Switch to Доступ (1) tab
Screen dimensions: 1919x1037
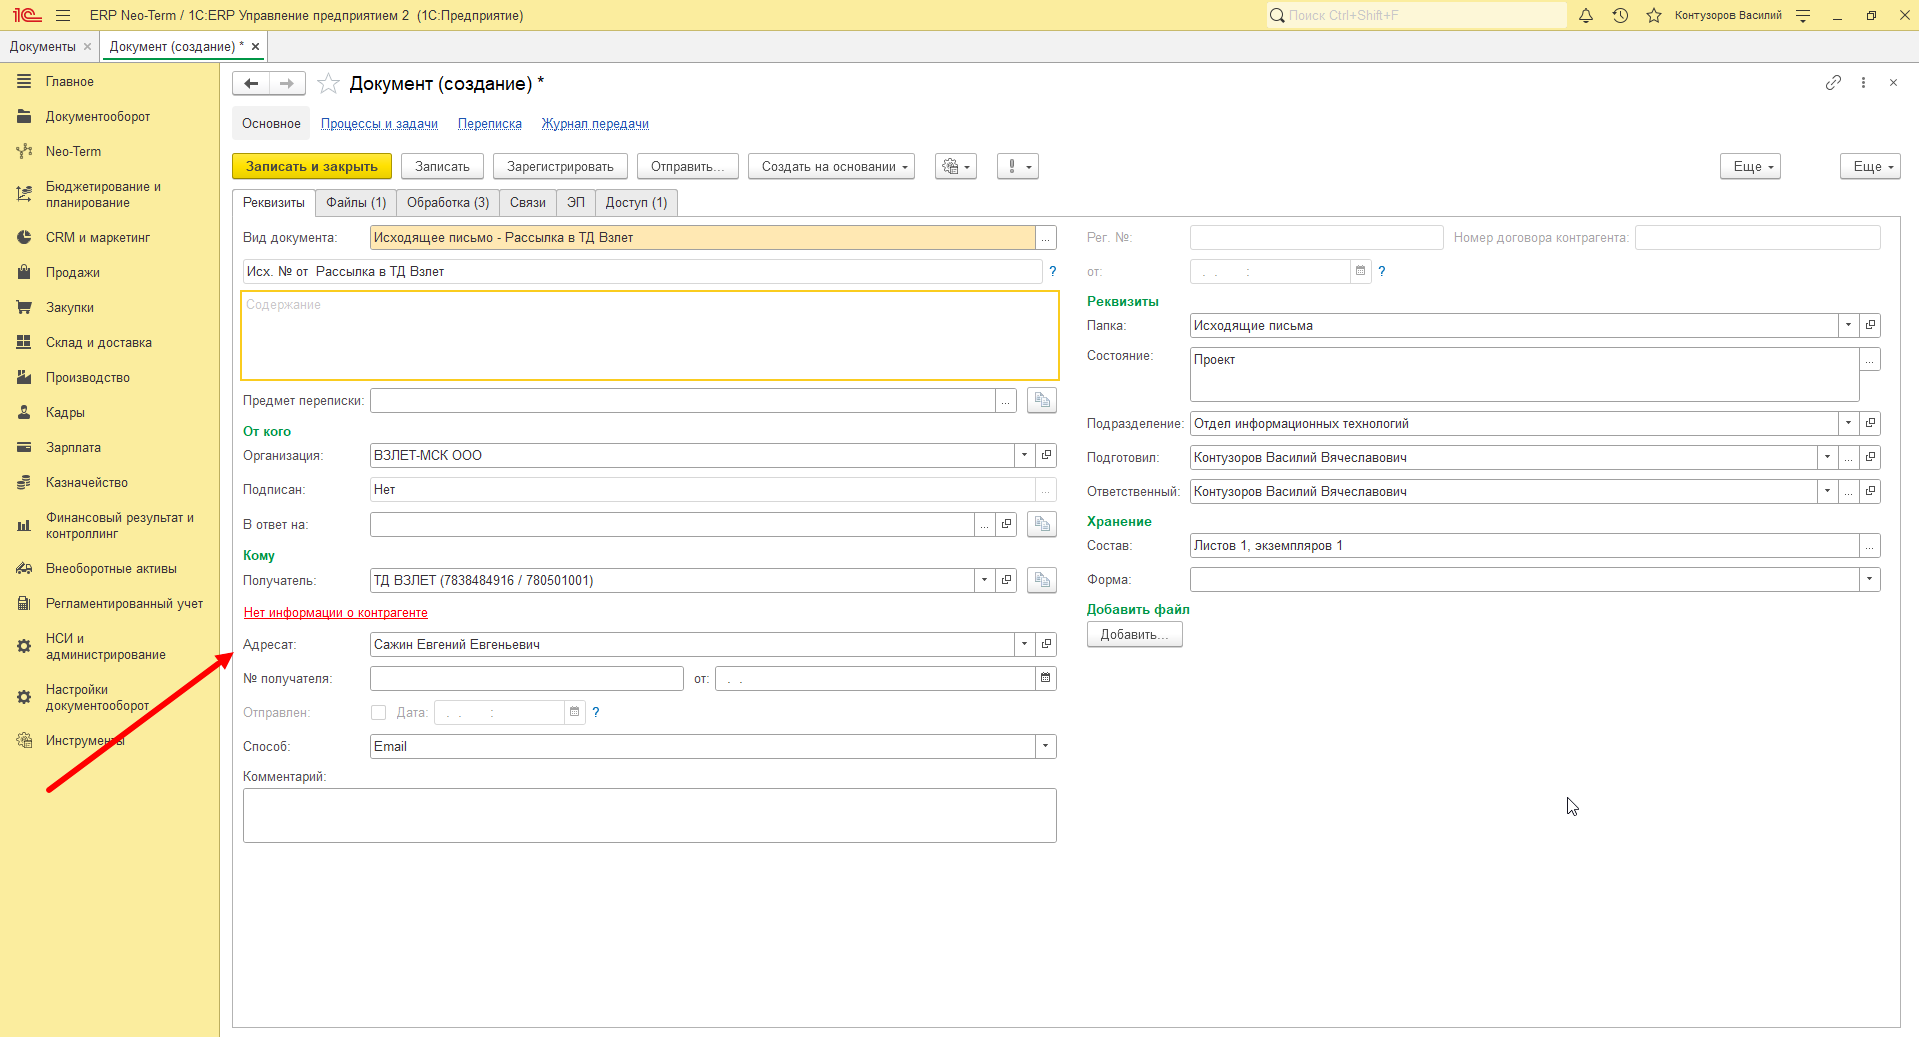[x=636, y=202]
